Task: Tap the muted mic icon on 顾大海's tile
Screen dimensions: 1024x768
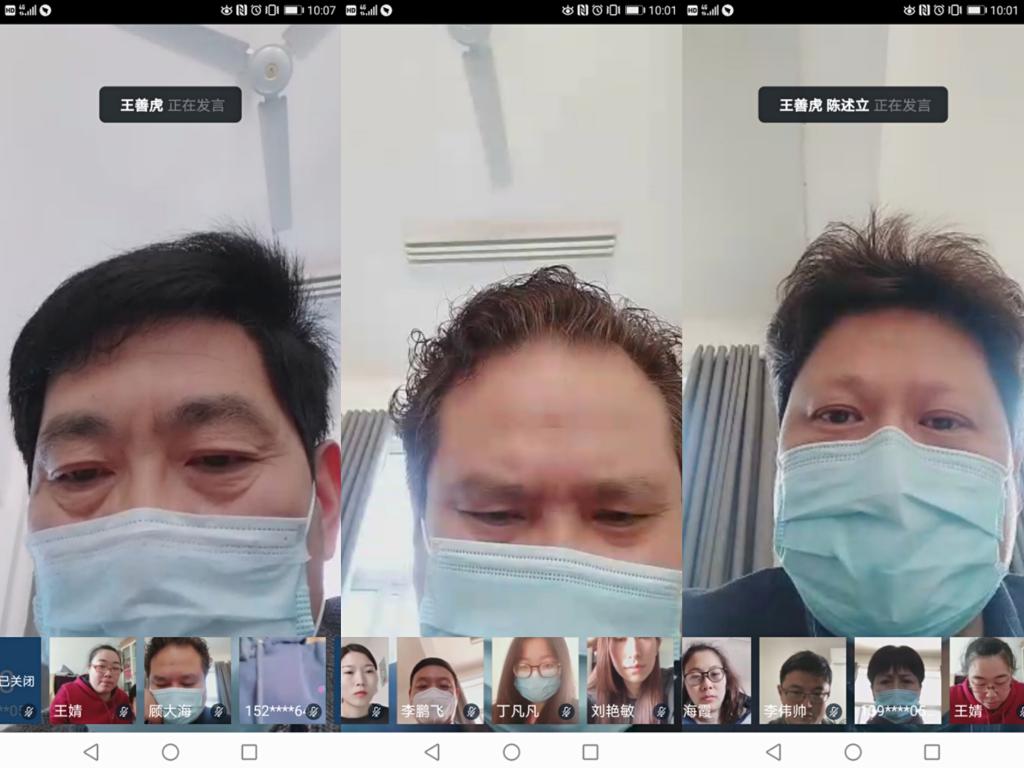Action: 218,711
